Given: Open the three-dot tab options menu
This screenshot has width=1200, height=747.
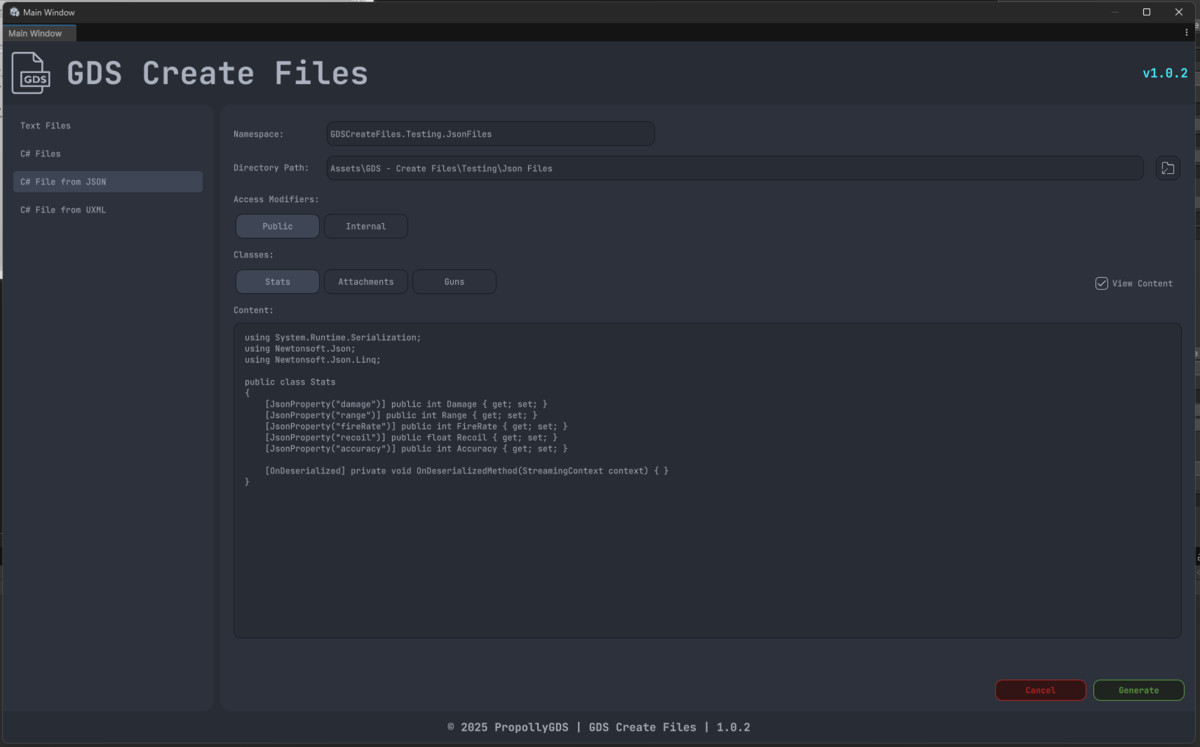Looking at the screenshot, I should click(x=1186, y=33).
